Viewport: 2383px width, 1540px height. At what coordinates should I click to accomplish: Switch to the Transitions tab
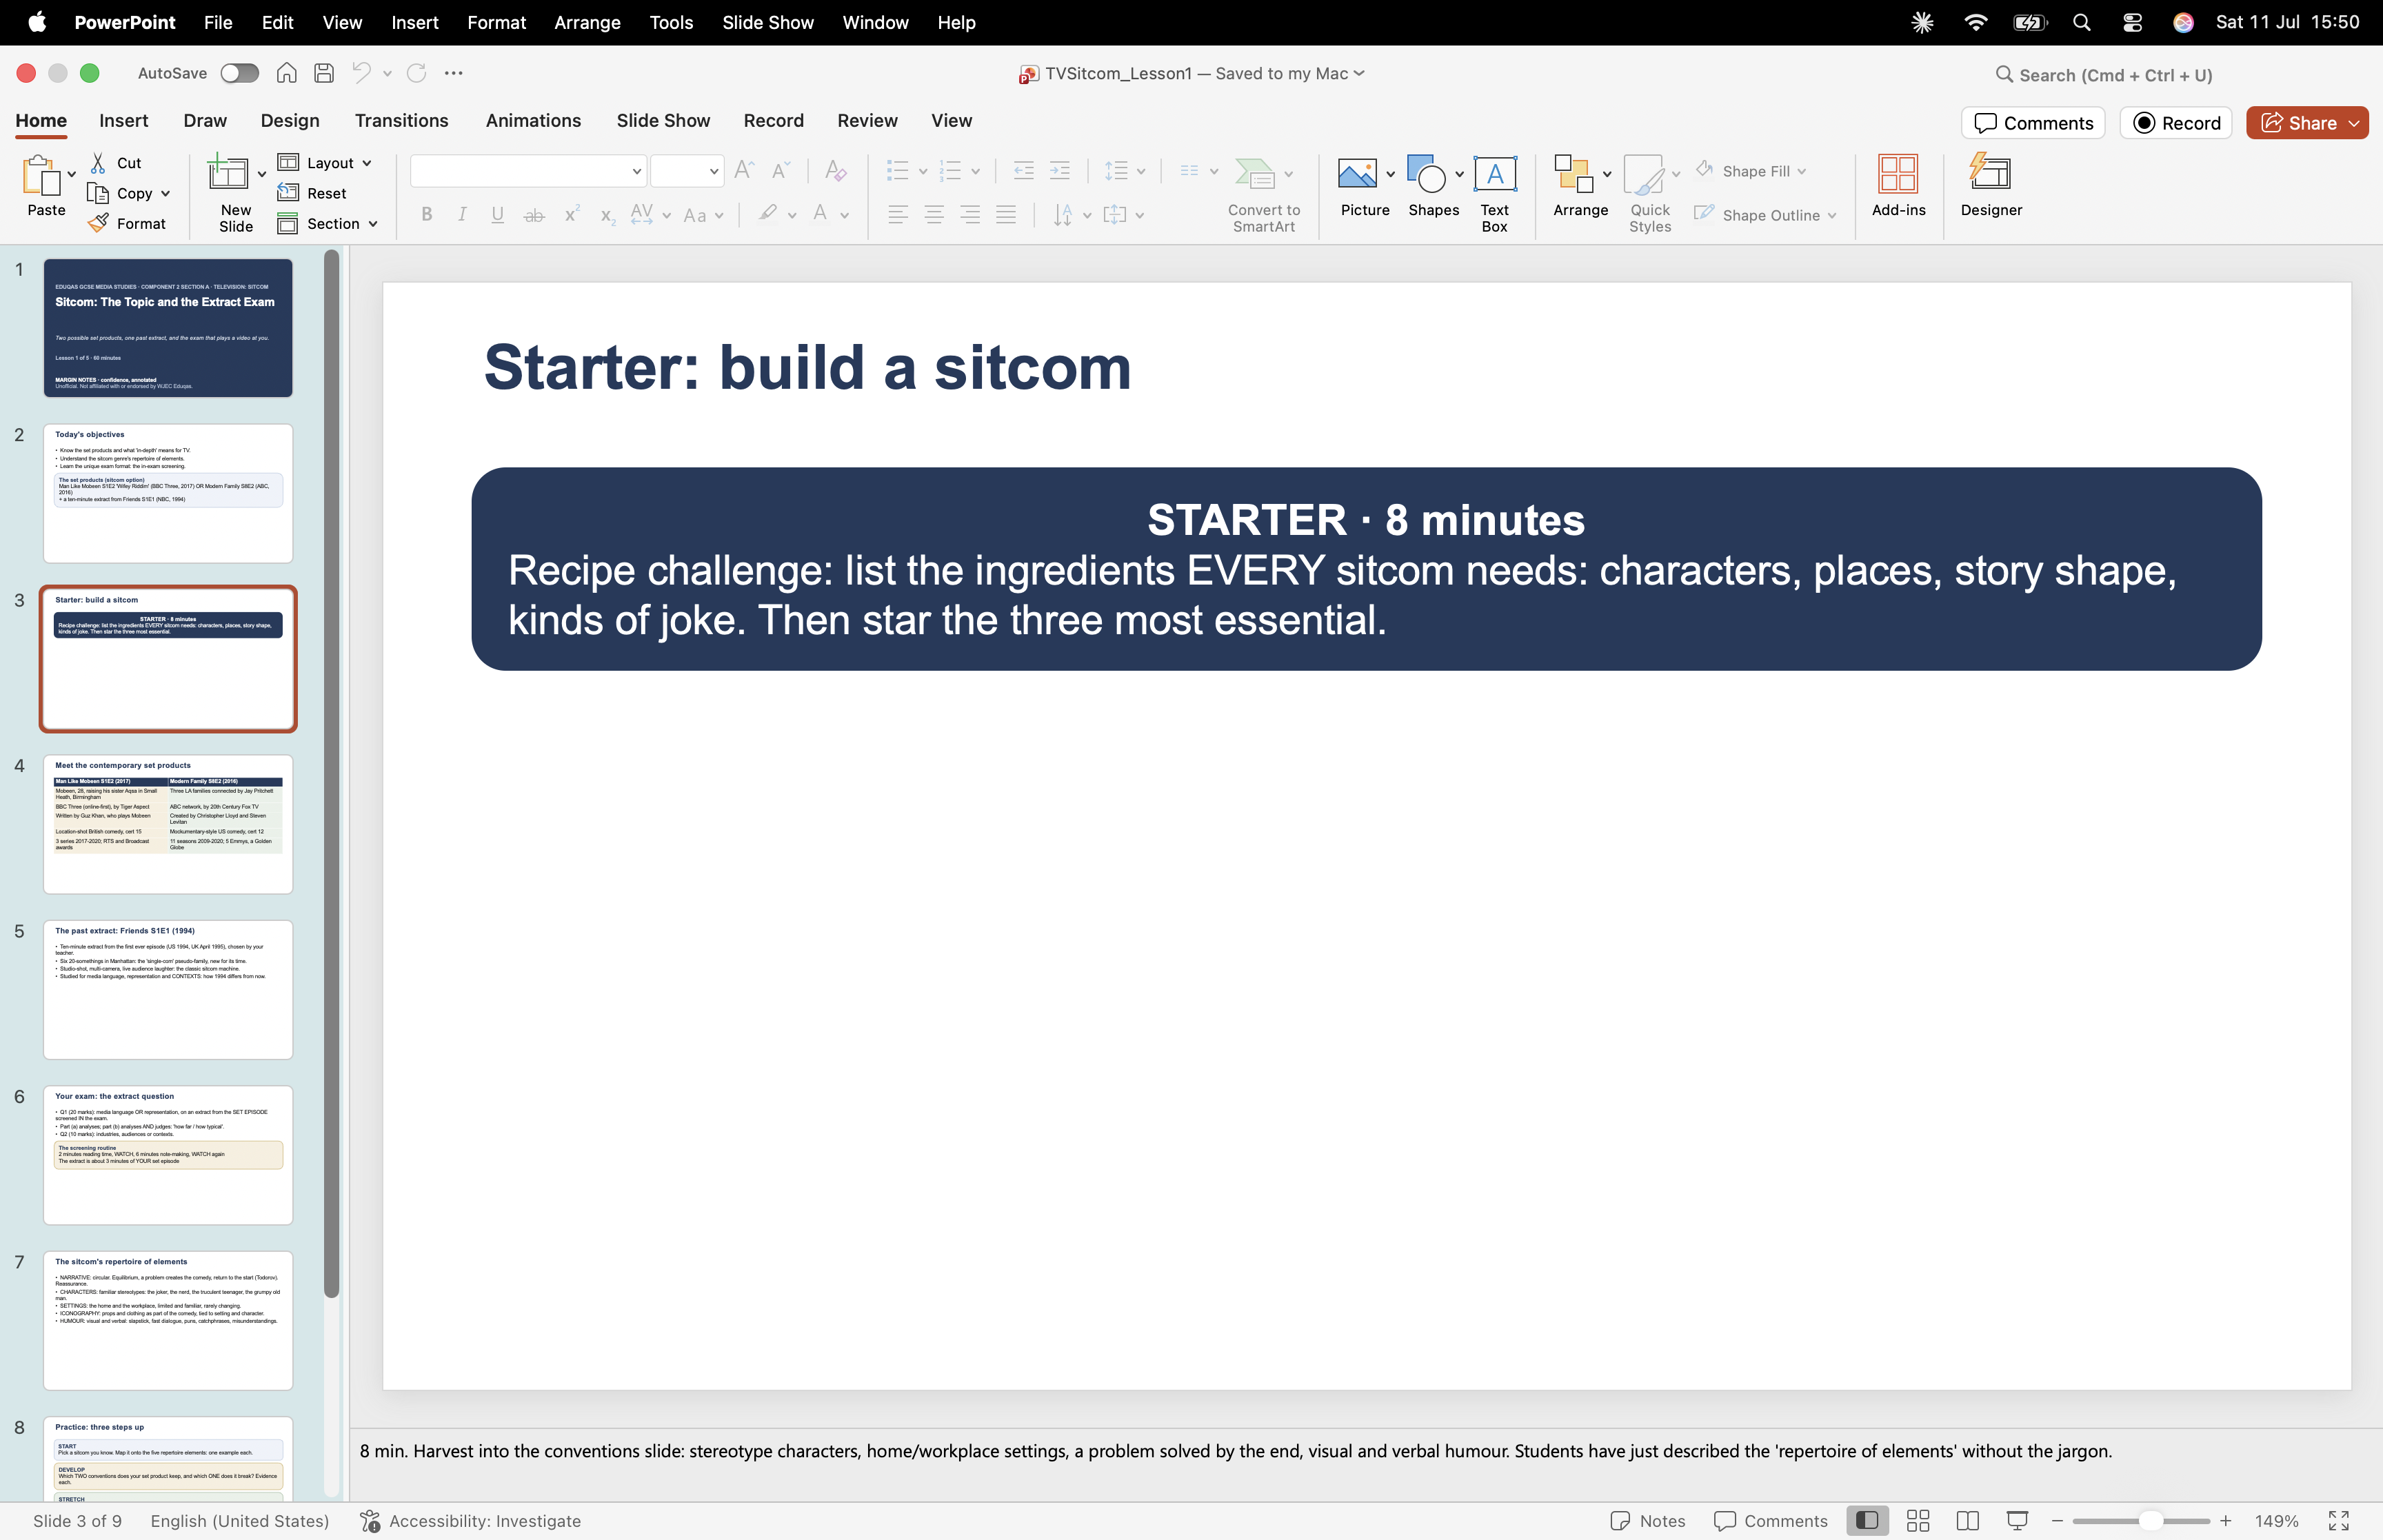pyautogui.click(x=401, y=120)
